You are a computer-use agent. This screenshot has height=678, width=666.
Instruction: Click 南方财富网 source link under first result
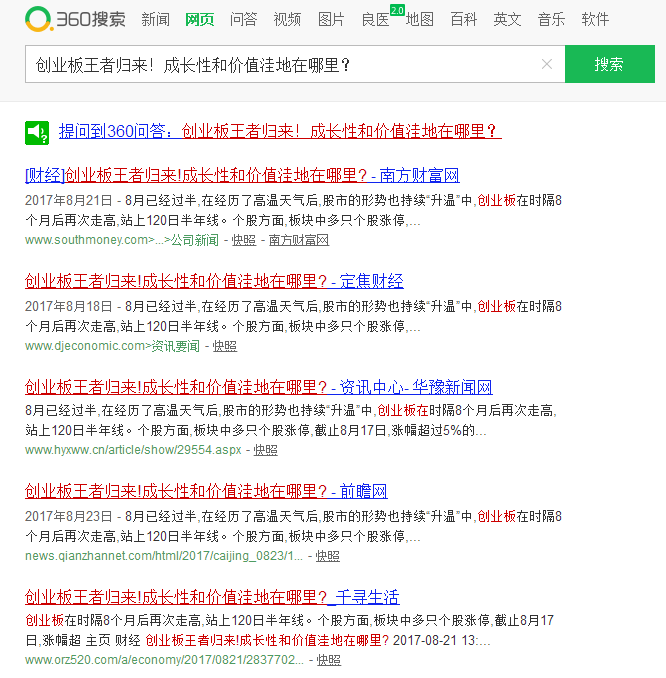(299, 240)
